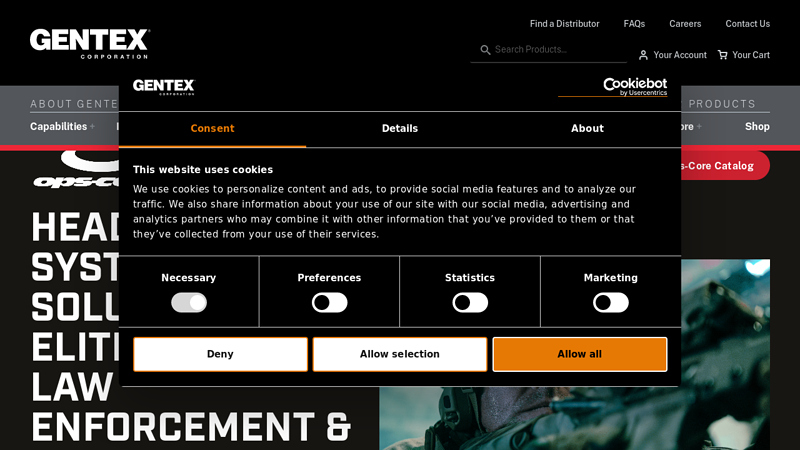This screenshot has width=800, height=450.
Task: Confirm choices with Allow selection
Action: tap(399, 354)
